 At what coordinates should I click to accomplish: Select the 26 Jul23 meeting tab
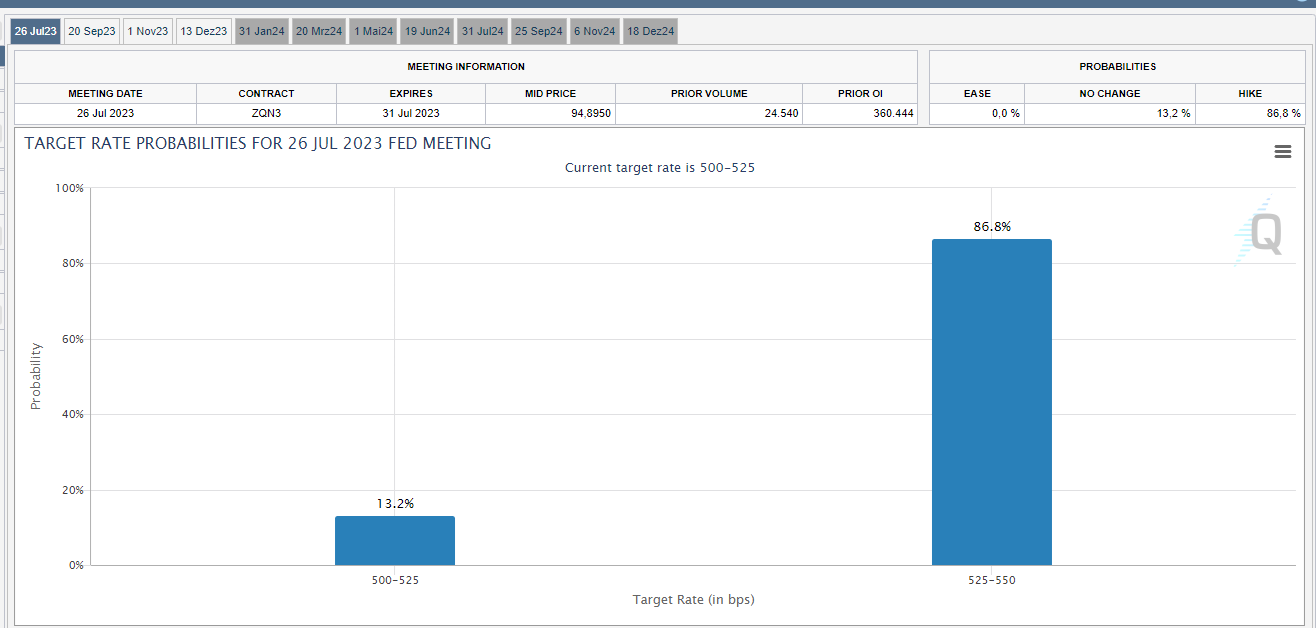pos(35,32)
